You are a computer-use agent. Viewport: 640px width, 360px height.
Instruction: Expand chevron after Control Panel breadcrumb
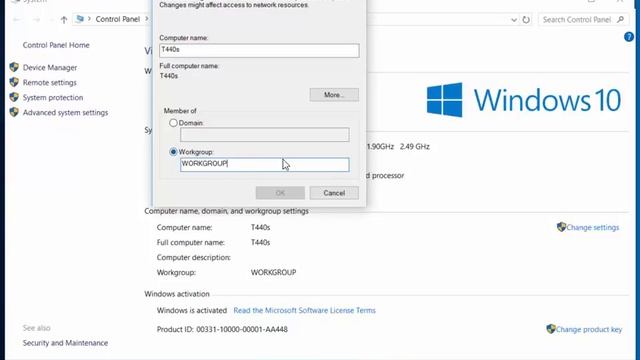(147, 19)
